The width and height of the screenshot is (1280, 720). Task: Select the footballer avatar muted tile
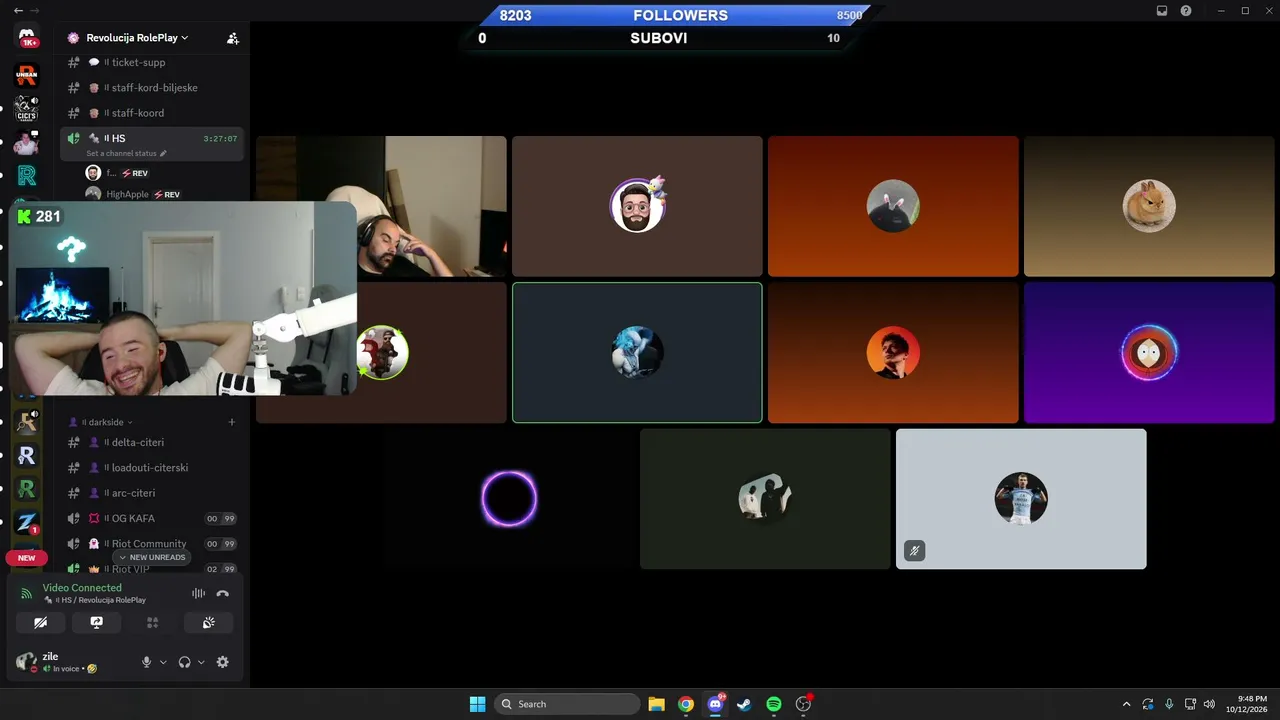click(x=1021, y=499)
